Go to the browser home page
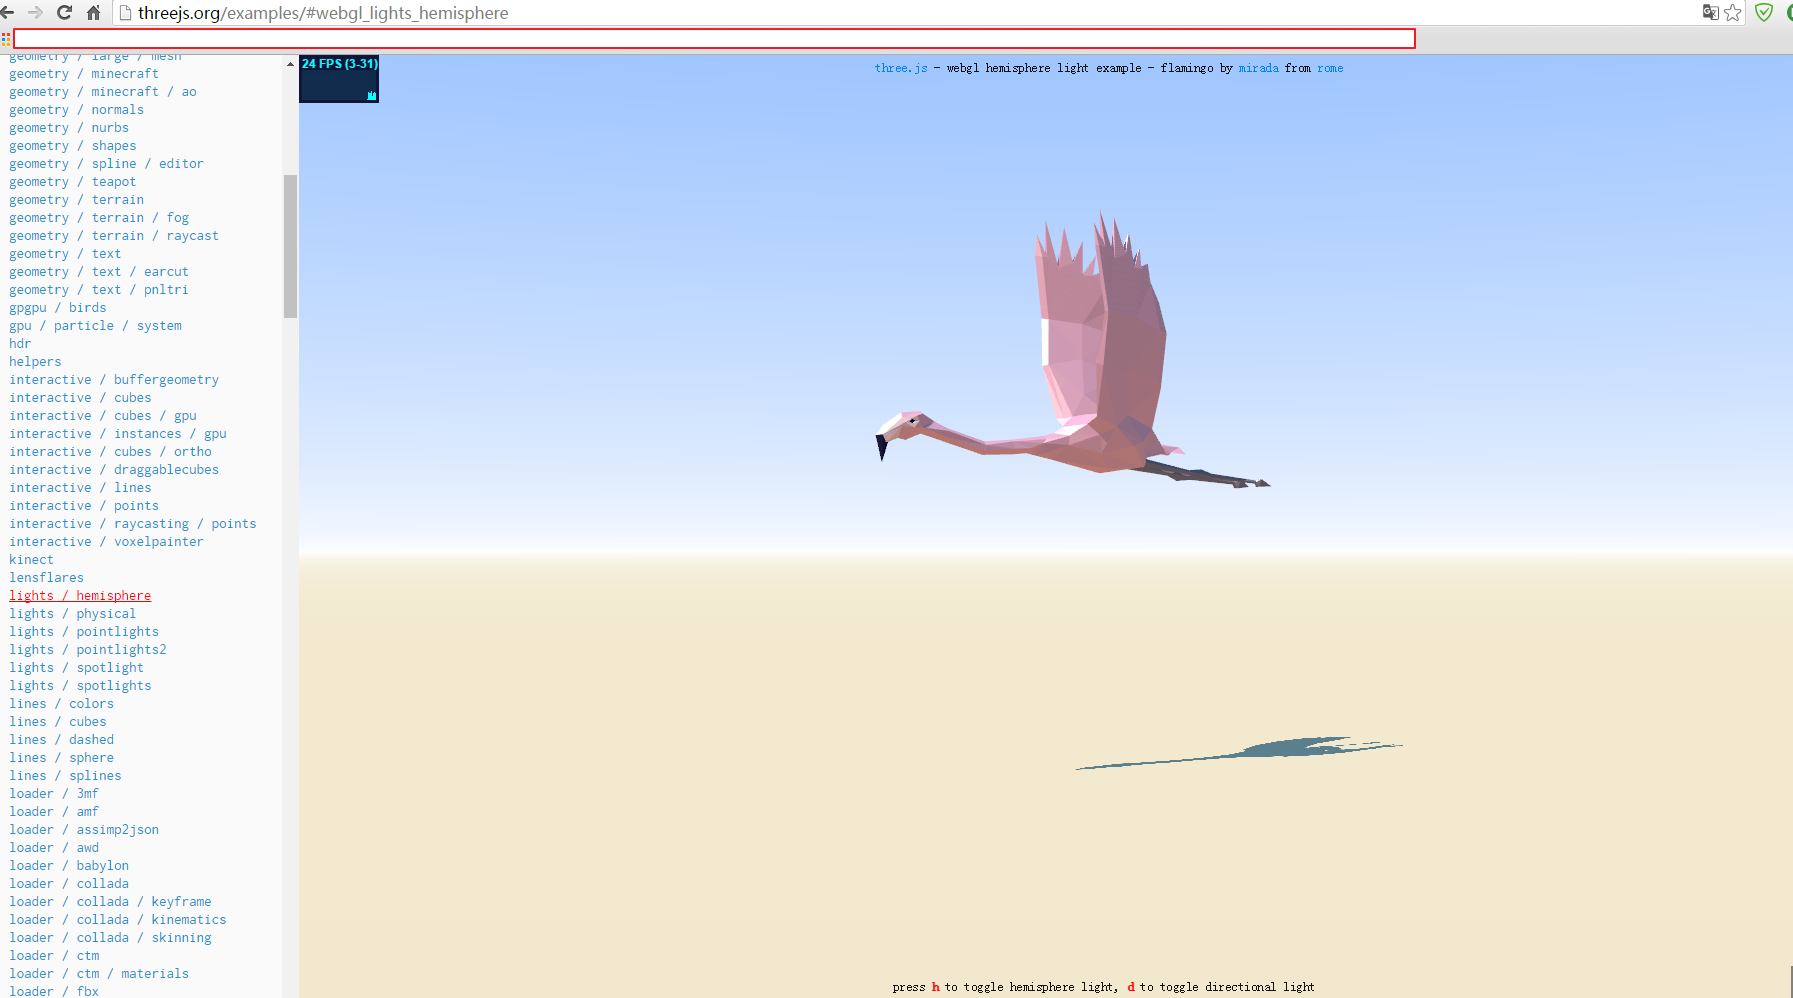The image size is (1793, 998). coord(93,12)
